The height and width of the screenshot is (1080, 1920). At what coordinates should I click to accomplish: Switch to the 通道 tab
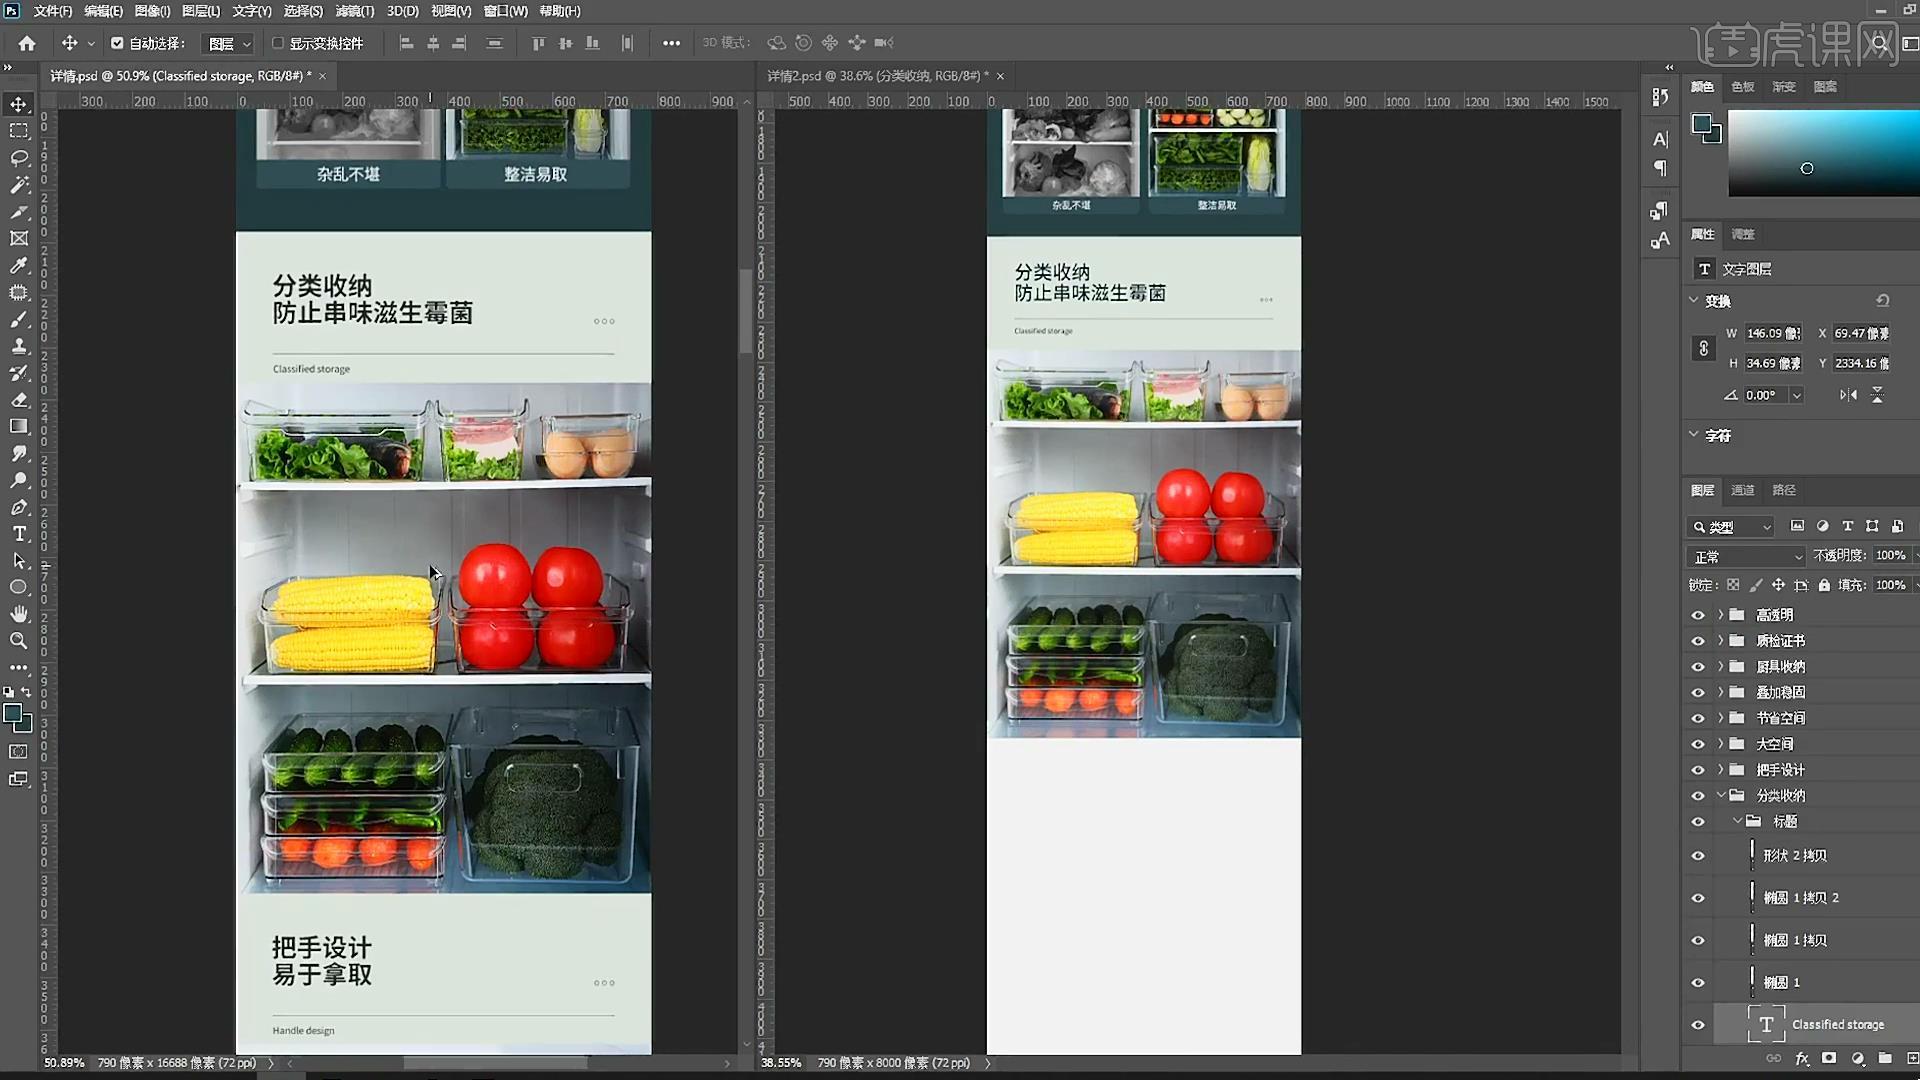point(1743,490)
